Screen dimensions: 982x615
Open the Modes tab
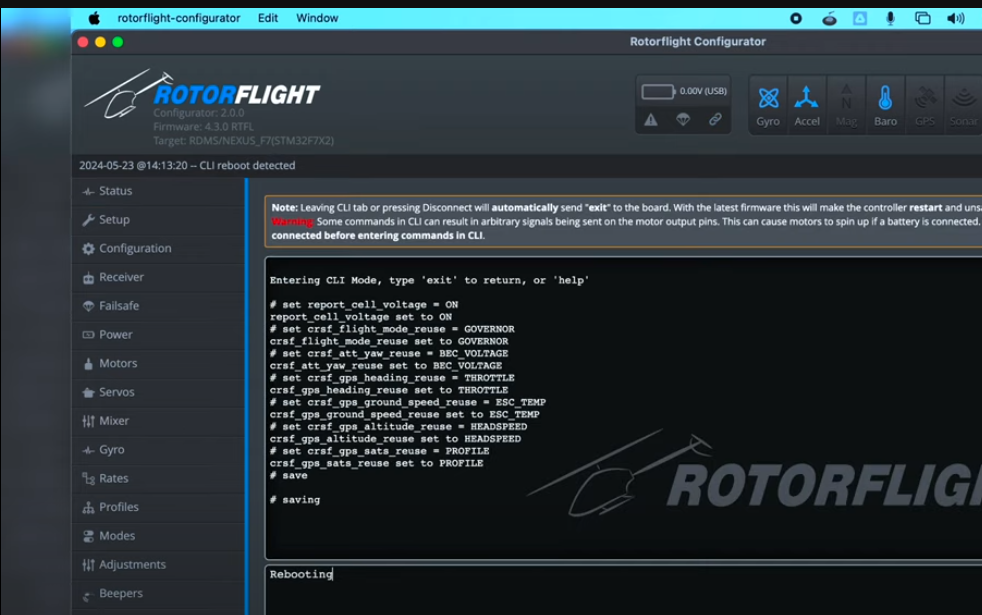(x=158, y=537)
